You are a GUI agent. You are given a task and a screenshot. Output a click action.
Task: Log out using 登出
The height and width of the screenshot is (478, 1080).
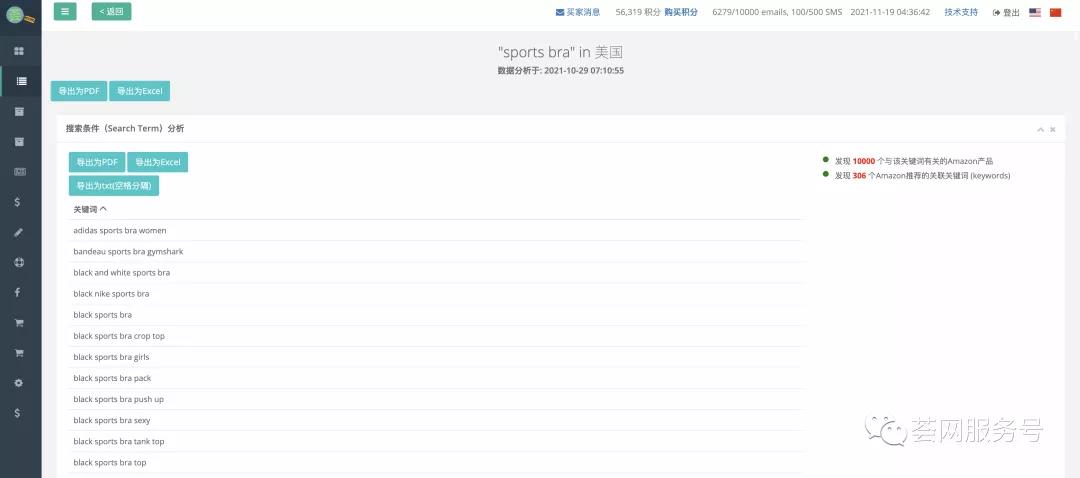(x=1006, y=12)
